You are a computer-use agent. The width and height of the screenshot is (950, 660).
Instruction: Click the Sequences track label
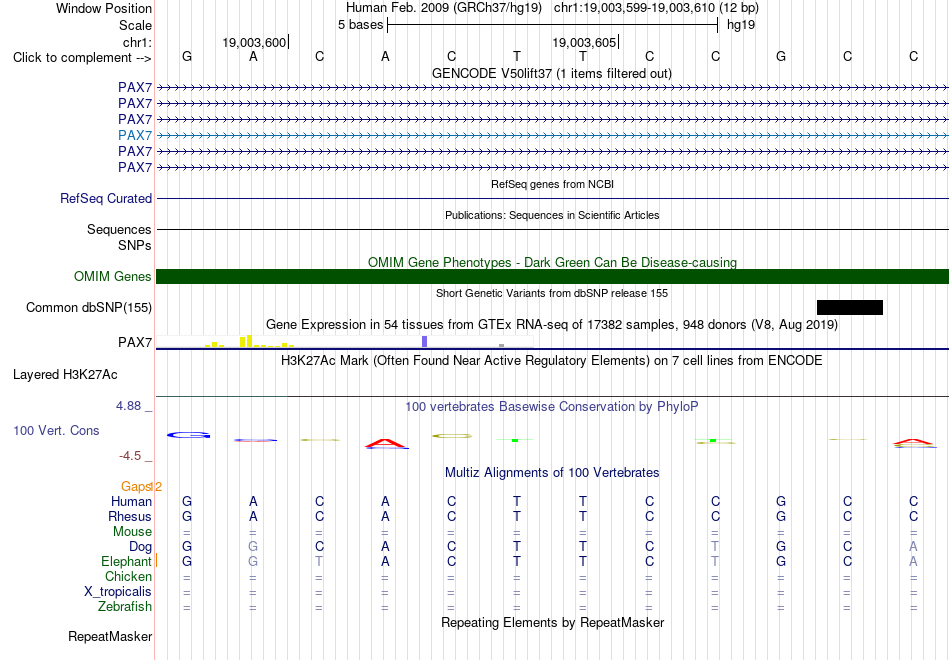coord(119,229)
